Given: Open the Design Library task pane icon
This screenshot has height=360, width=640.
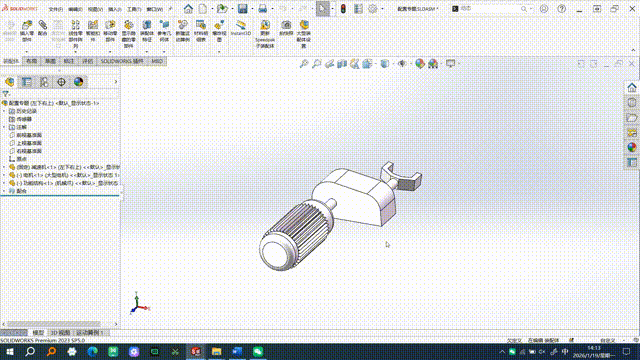Looking at the screenshot, I should click(x=632, y=102).
